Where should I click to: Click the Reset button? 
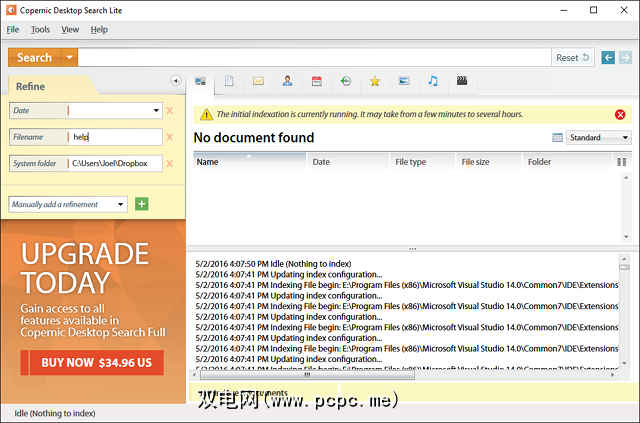(x=573, y=58)
